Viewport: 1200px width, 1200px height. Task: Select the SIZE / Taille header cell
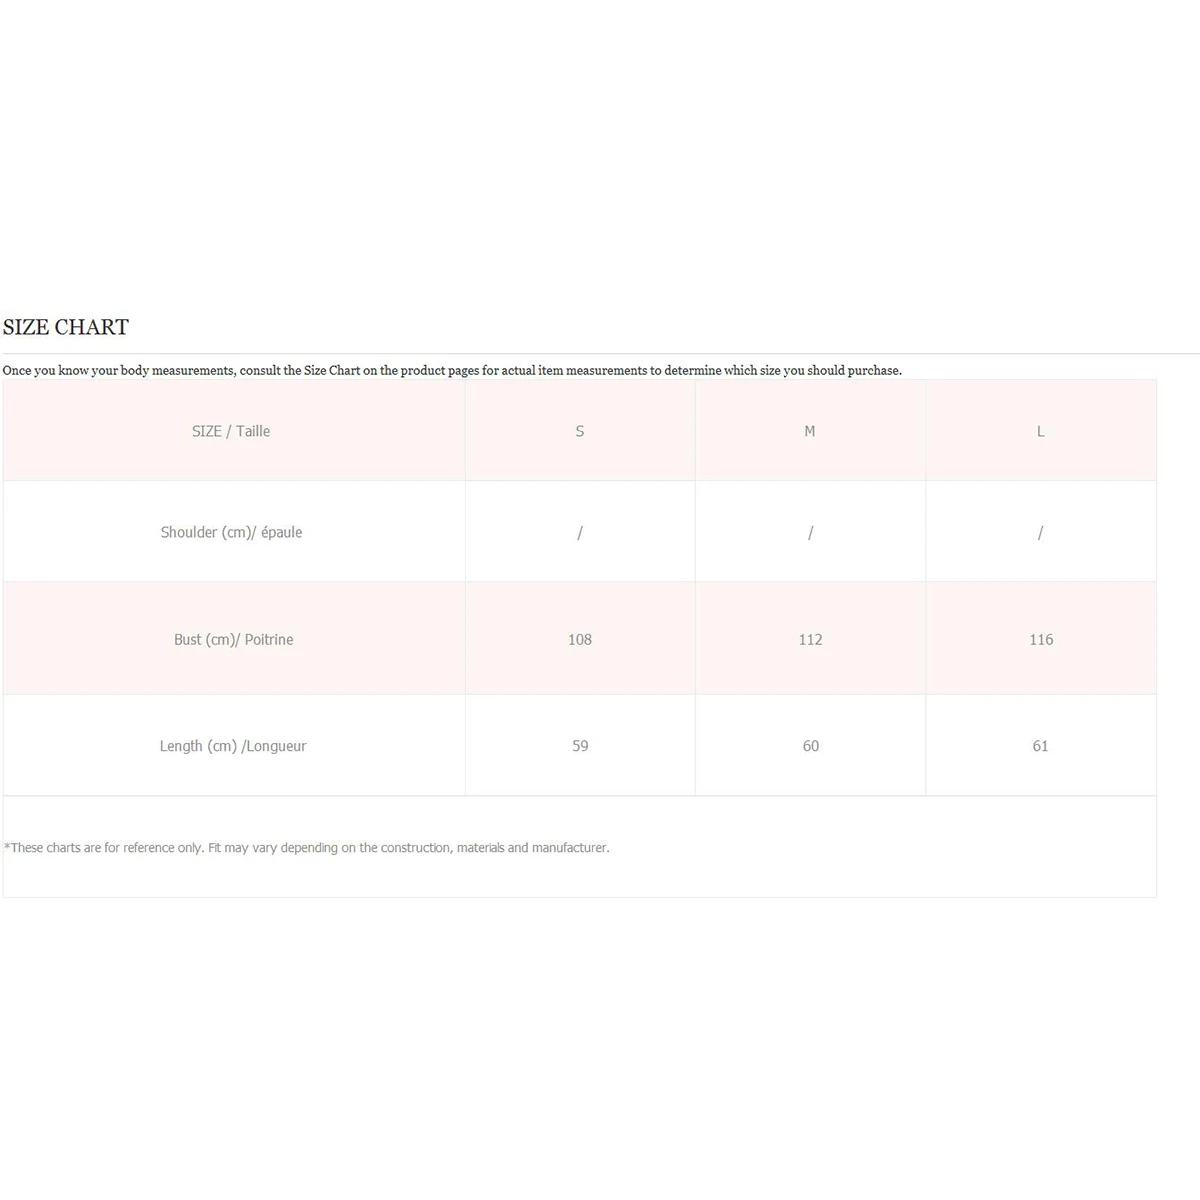[x=231, y=431]
